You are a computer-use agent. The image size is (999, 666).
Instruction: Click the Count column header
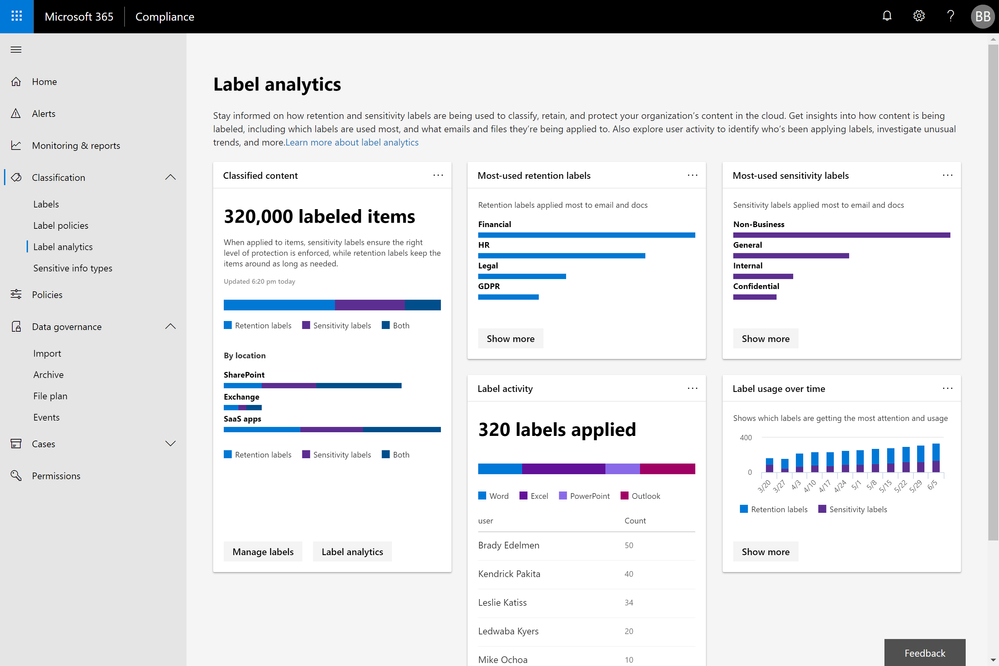(x=635, y=521)
